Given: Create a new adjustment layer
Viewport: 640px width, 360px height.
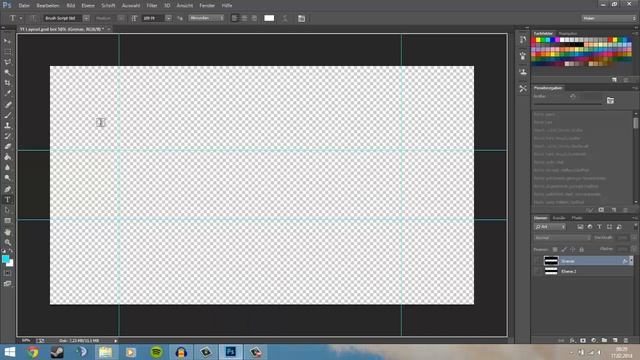Looking at the screenshot, I should [x=593, y=340].
